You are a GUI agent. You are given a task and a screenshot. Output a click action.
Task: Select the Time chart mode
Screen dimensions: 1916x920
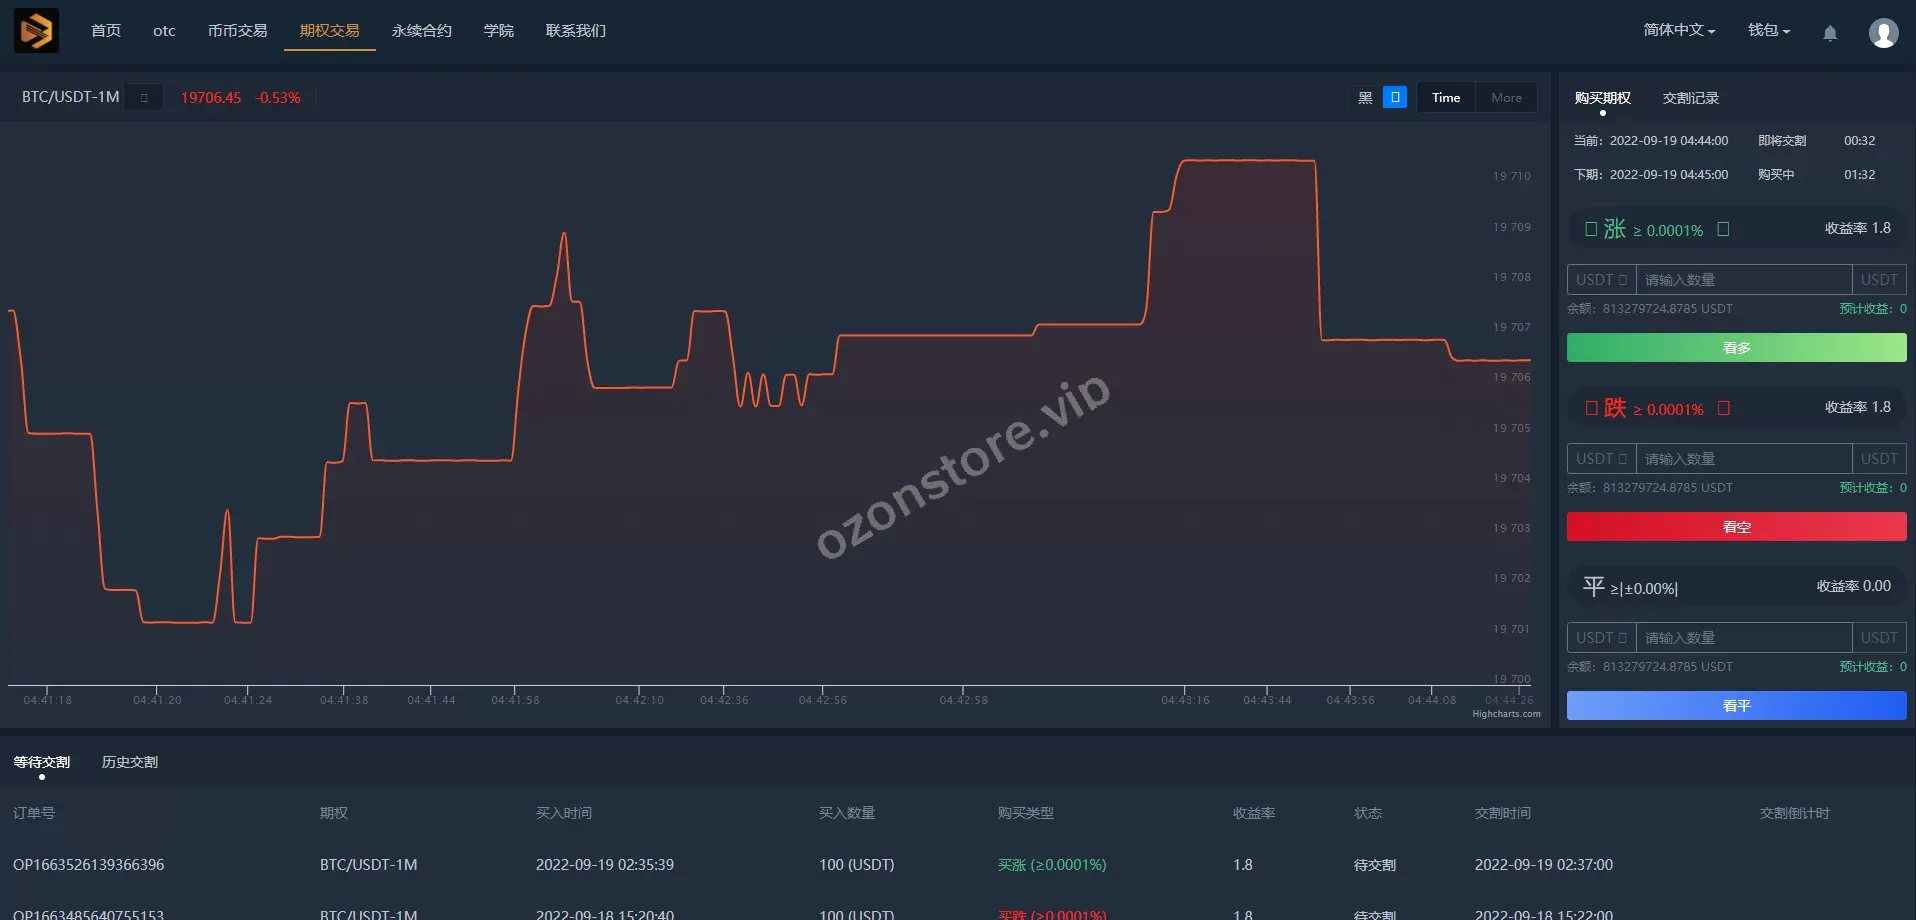coord(1445,97)
